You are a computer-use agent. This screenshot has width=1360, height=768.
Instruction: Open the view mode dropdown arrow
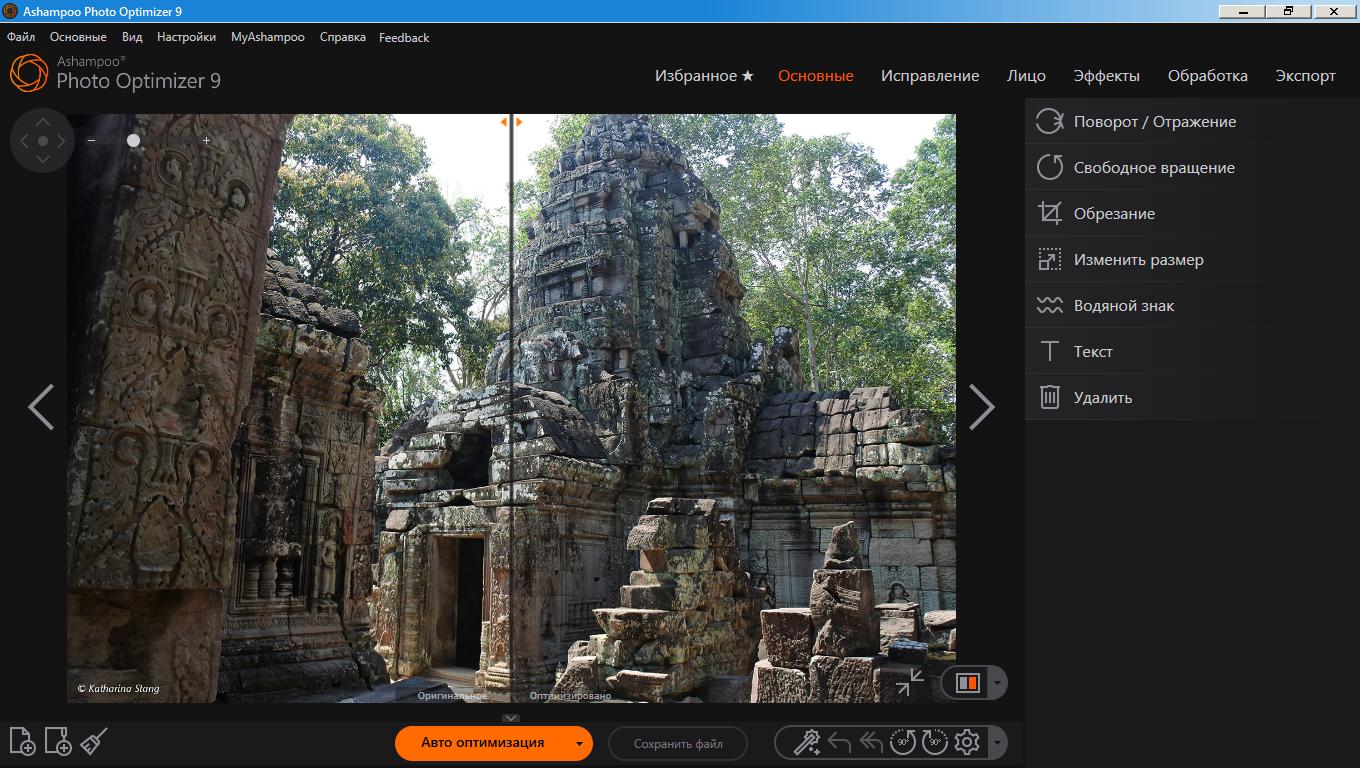997,683
